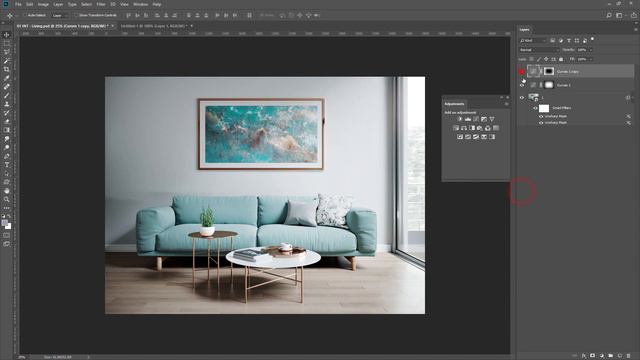The height and width of the screenshot is (360, 640).
Task: Select the Eraser tool
Action: (7, 121)
